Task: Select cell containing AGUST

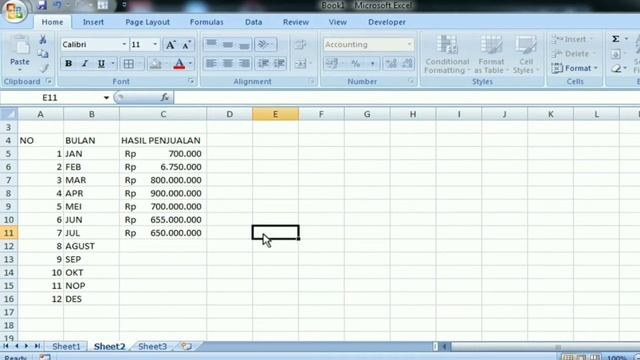Action: tap(91, 246)
